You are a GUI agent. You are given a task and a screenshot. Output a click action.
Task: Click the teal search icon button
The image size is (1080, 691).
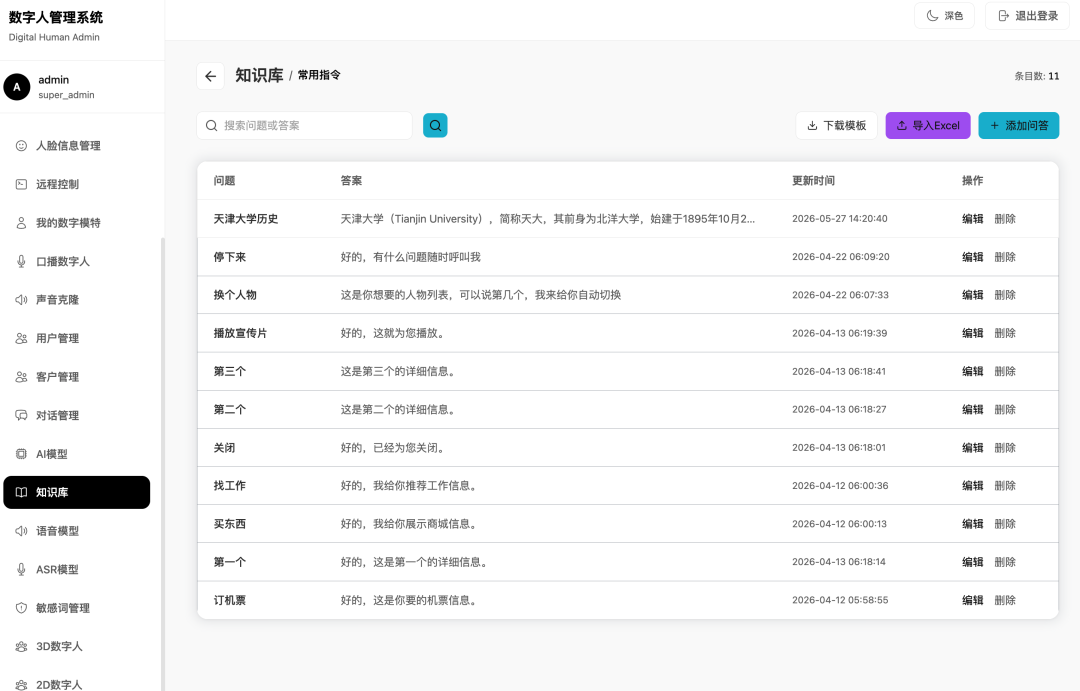point(435,125)
